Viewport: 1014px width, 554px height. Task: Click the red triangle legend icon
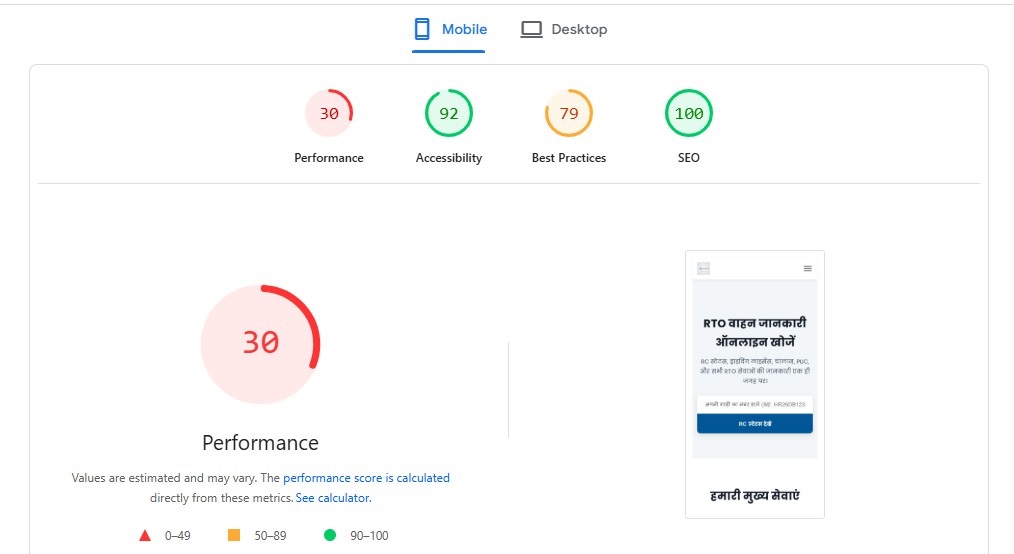(145, 536)
